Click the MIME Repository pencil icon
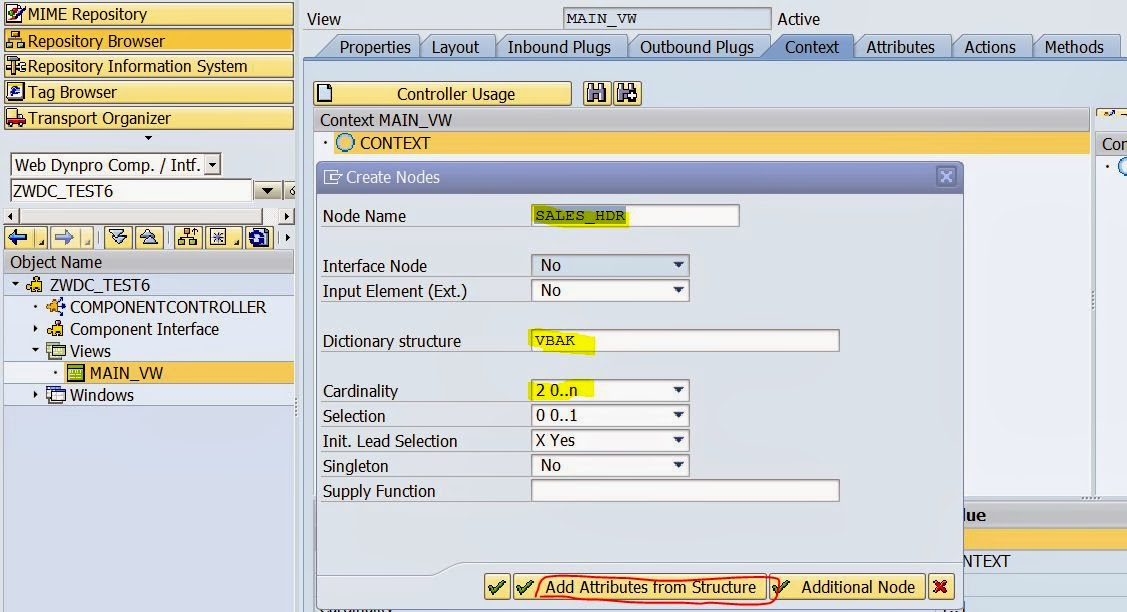This screenshot has width=1127, height=612. [x=15, y=14]
